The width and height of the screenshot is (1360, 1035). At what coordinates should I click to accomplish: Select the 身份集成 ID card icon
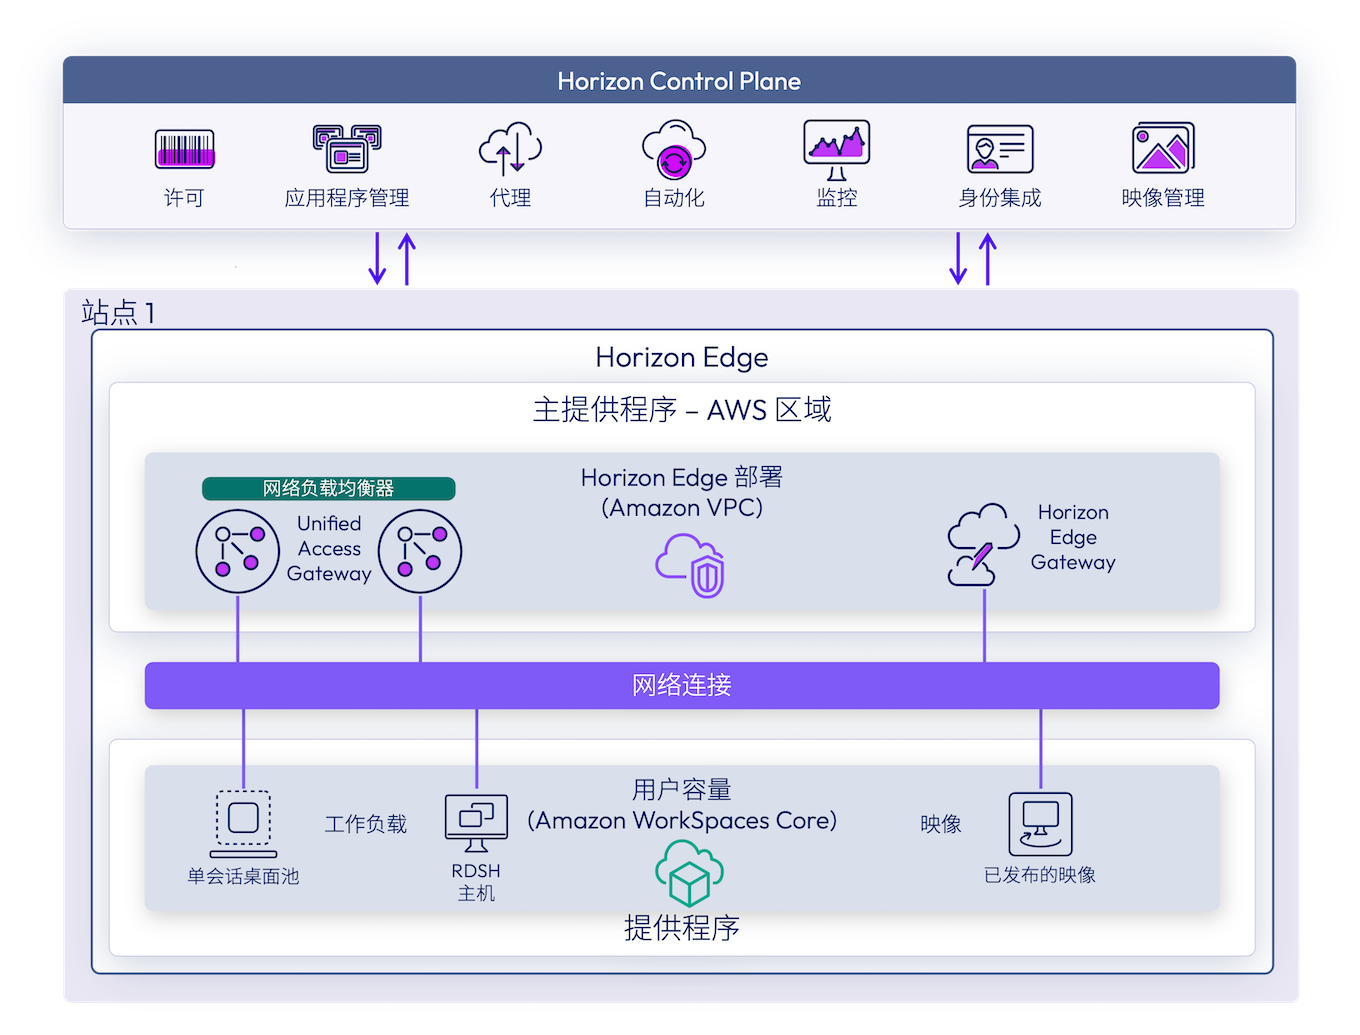1000,150
